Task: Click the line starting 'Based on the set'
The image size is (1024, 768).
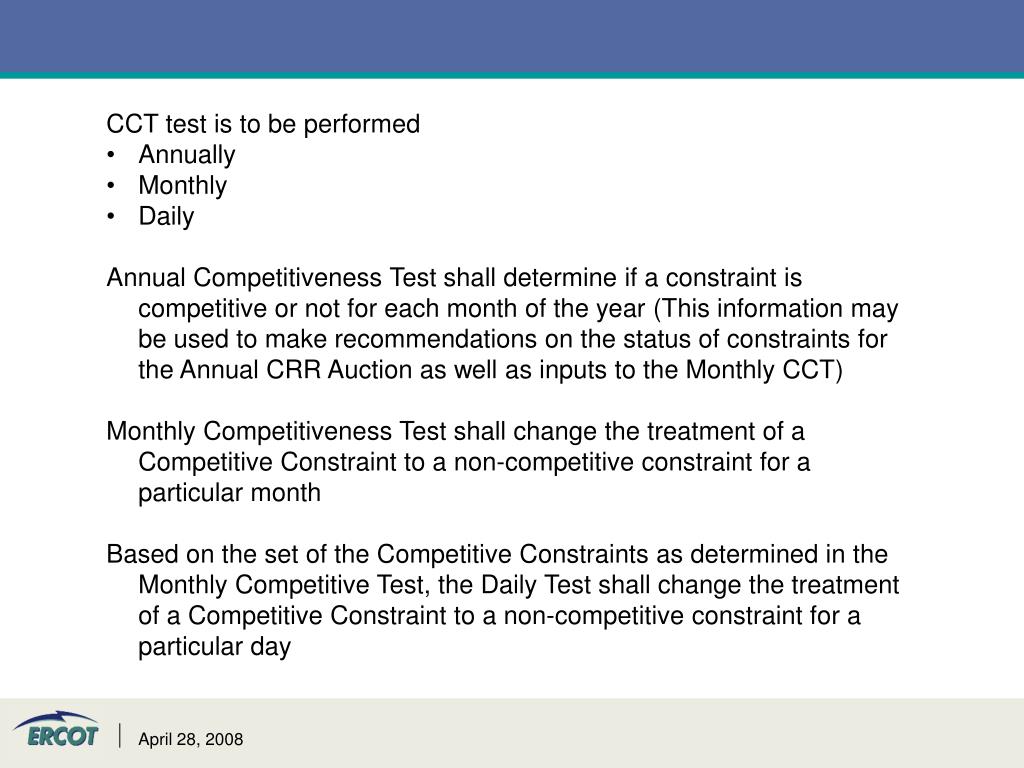Action: point(497,555)
